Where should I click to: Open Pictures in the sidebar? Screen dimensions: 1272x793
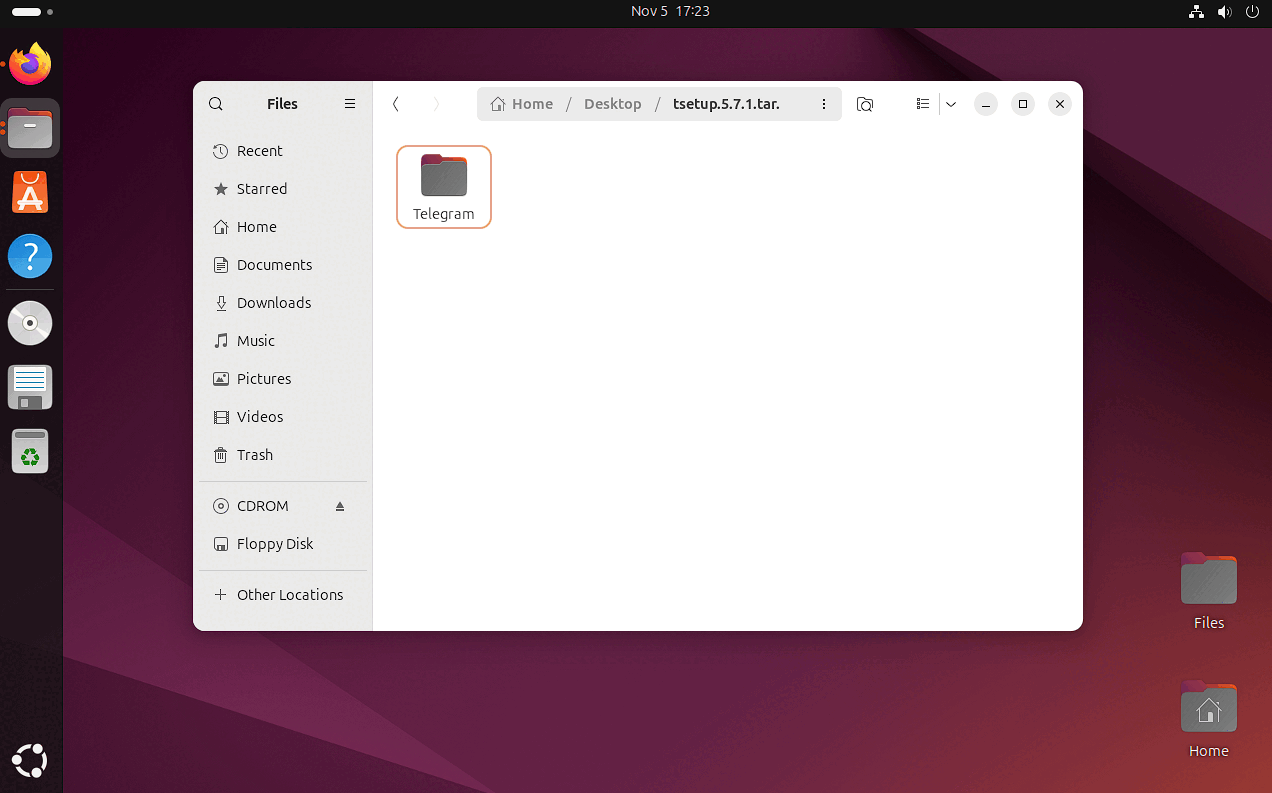click(283, 379)
